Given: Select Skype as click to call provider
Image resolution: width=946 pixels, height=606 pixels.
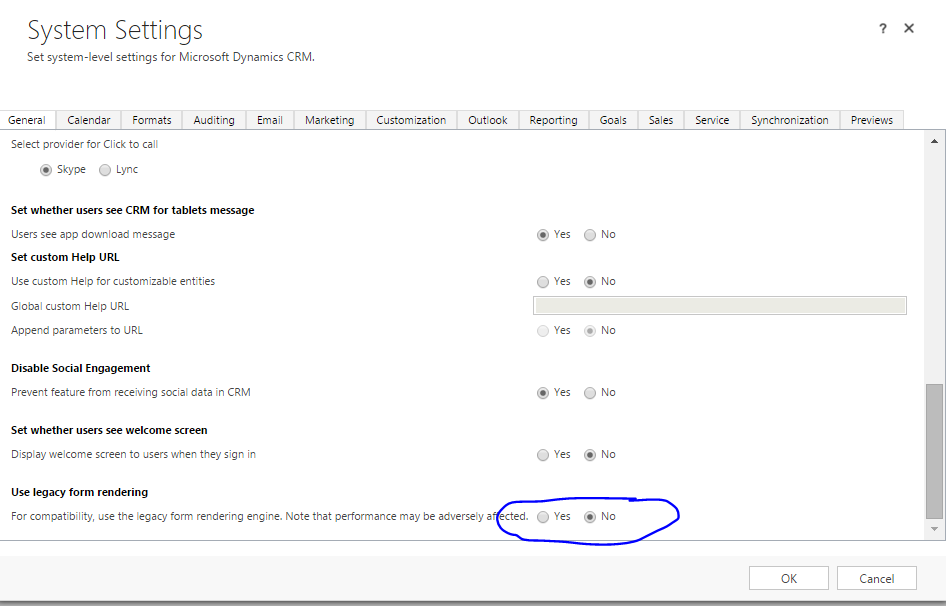Looking at the screenshot, I should [46, 170].
